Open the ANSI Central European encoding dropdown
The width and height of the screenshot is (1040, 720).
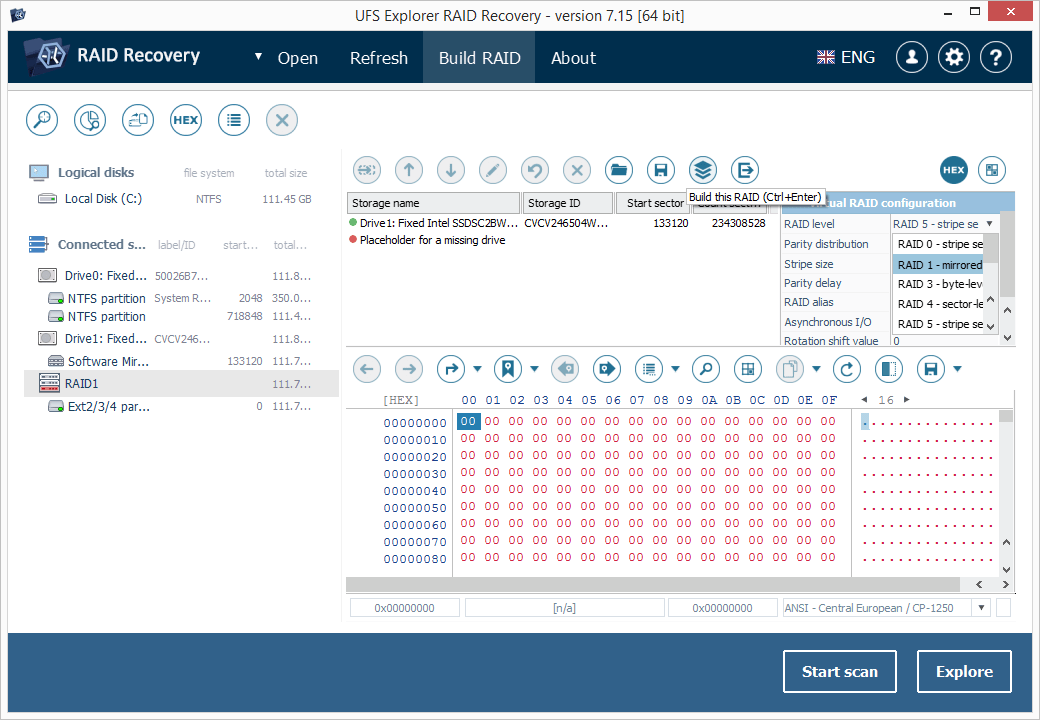pos(981,608)
